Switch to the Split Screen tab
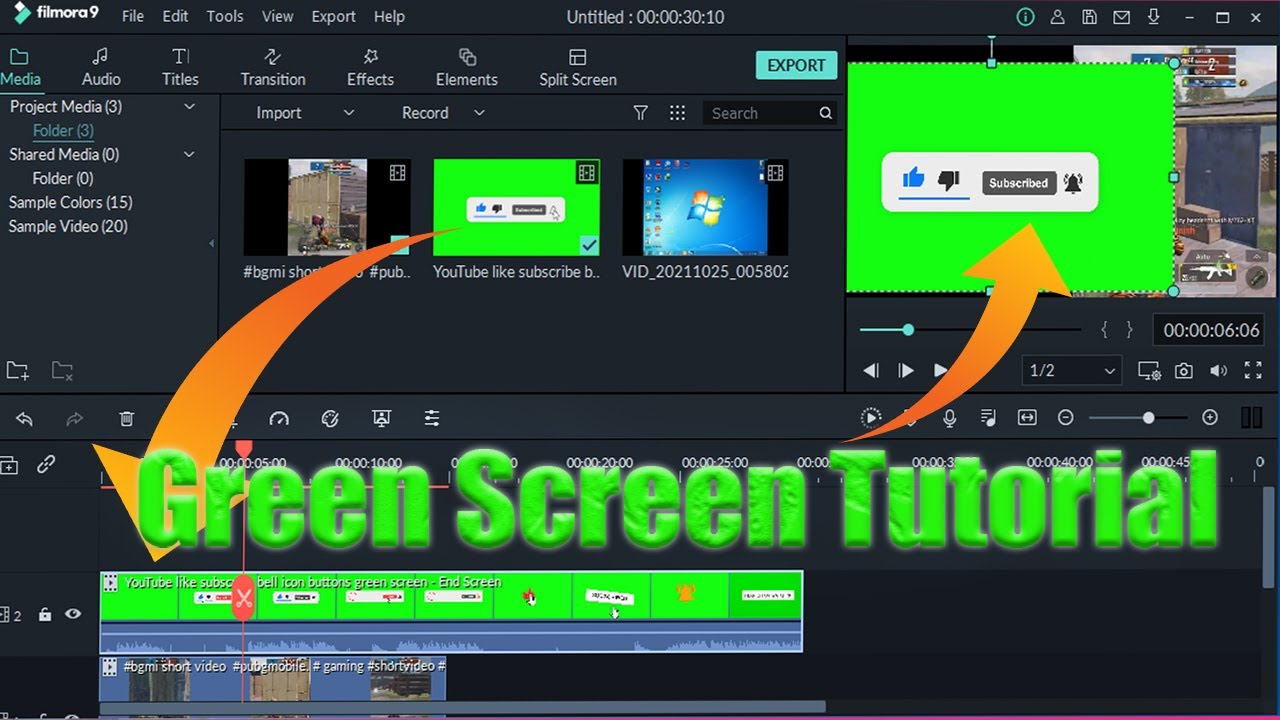The height and width of the screenshot is (720, 1280). 578,68
